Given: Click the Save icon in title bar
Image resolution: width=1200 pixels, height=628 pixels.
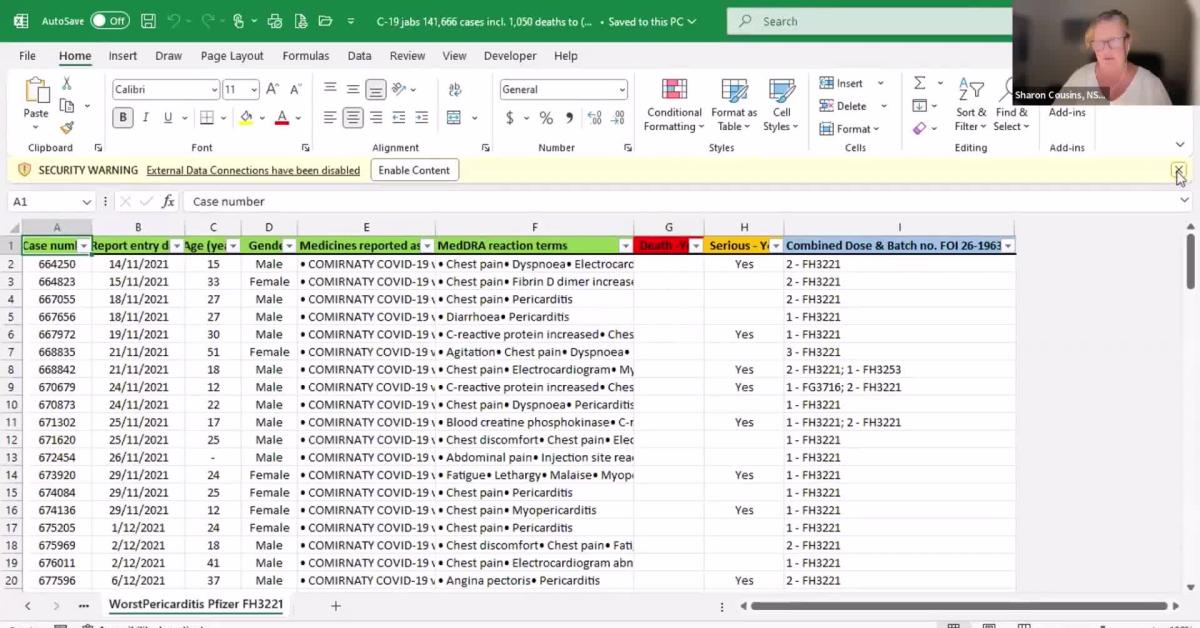Looking at the screenshot, I should (148, 21).
